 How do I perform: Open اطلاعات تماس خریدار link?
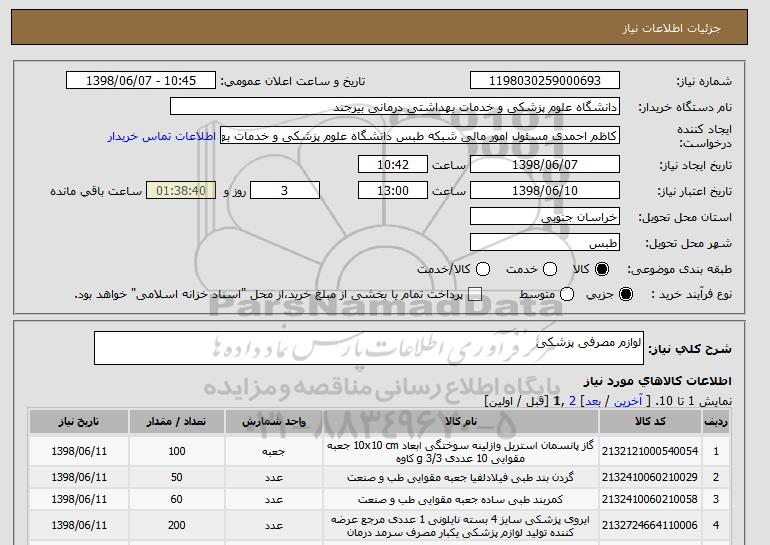[162, 136]
